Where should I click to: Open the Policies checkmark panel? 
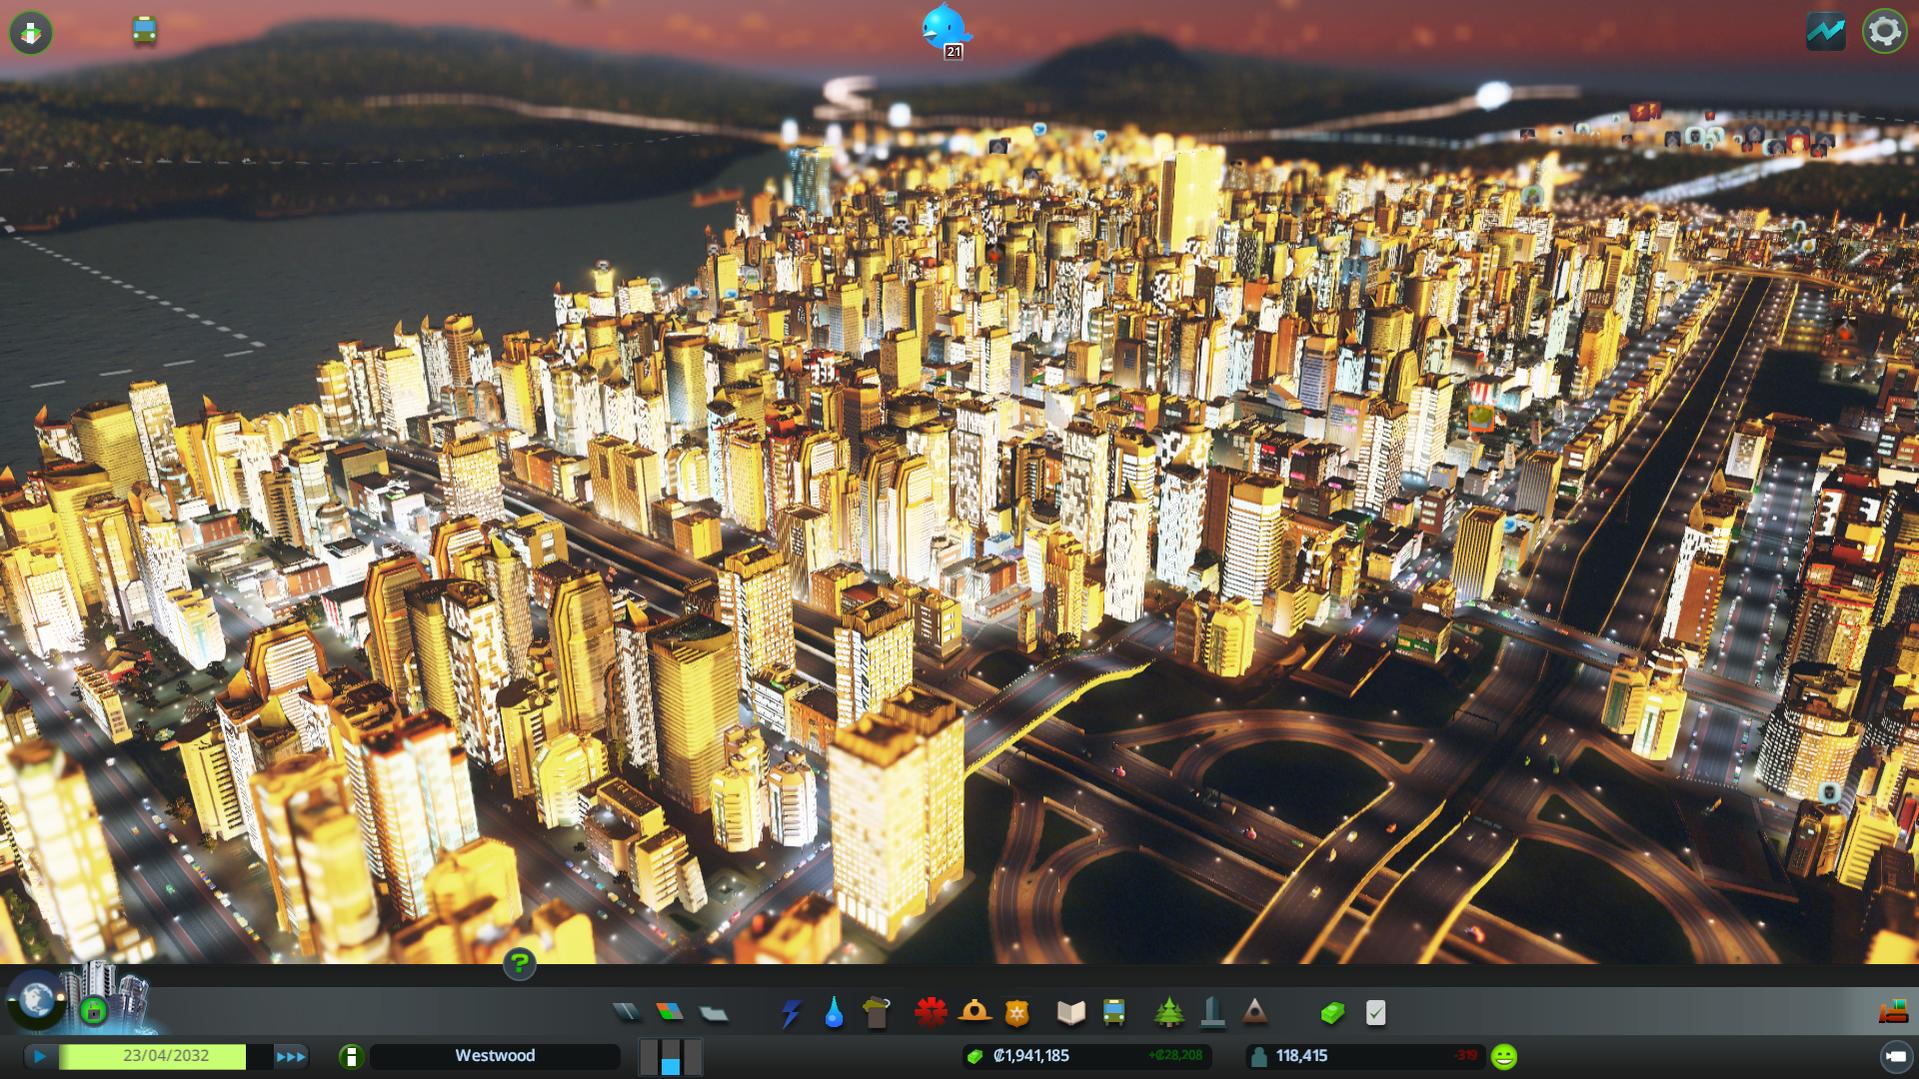(1376, 1013)
